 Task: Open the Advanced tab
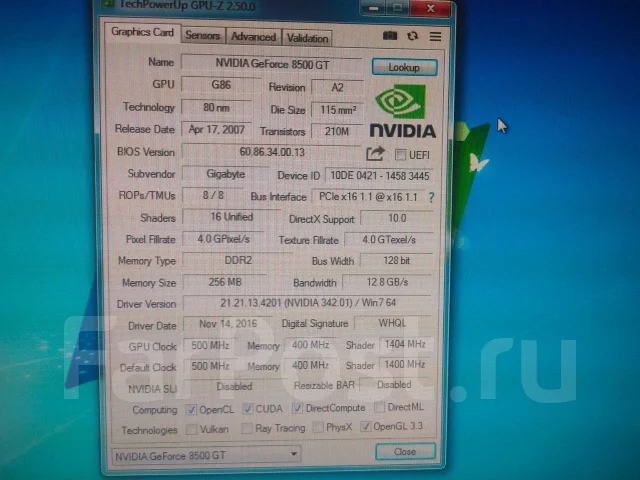[x=253, y=37]
